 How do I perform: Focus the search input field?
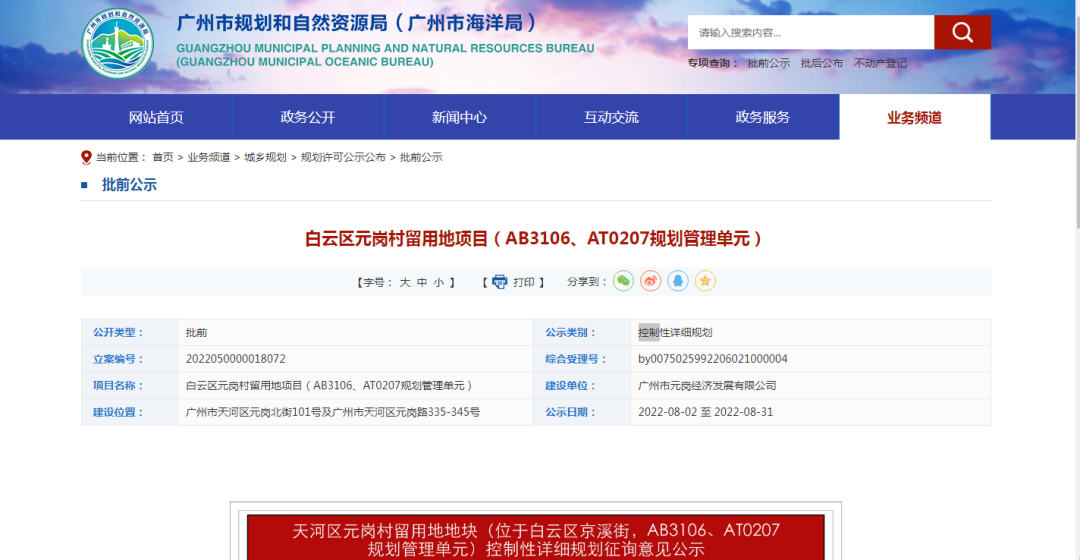coord(811,32)
